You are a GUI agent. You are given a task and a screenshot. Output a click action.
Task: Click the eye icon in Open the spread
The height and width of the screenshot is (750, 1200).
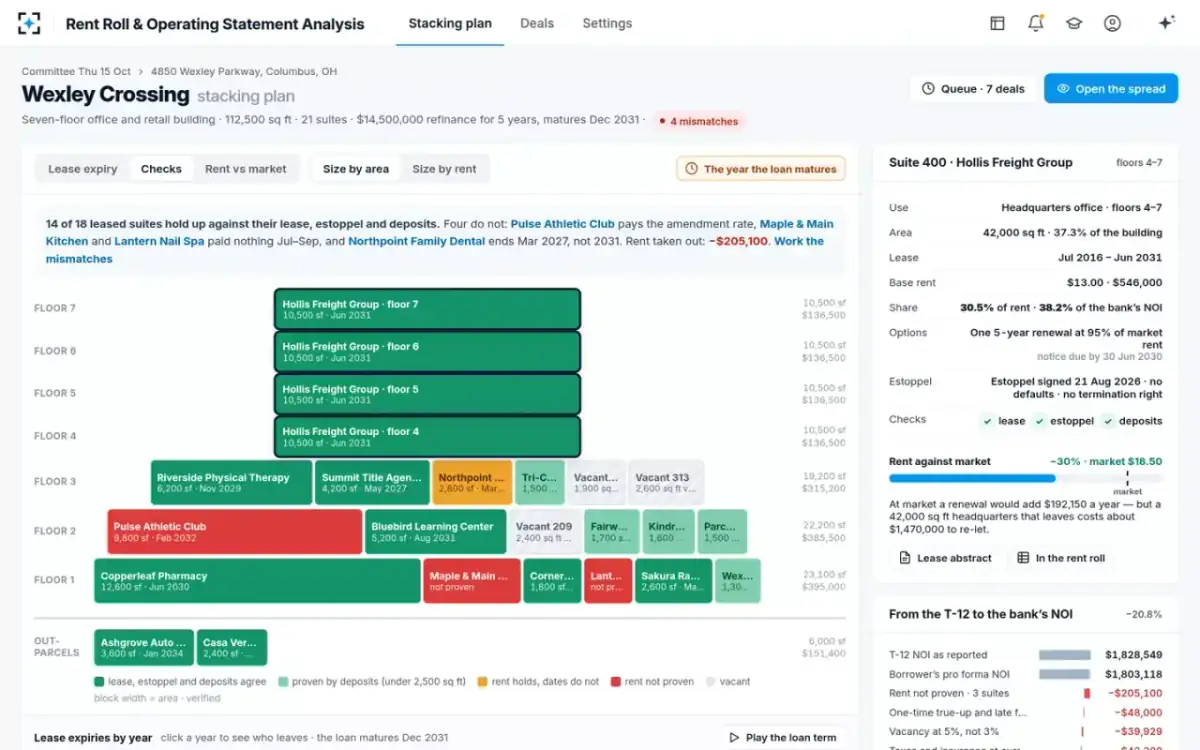(x=1063, y=89)
